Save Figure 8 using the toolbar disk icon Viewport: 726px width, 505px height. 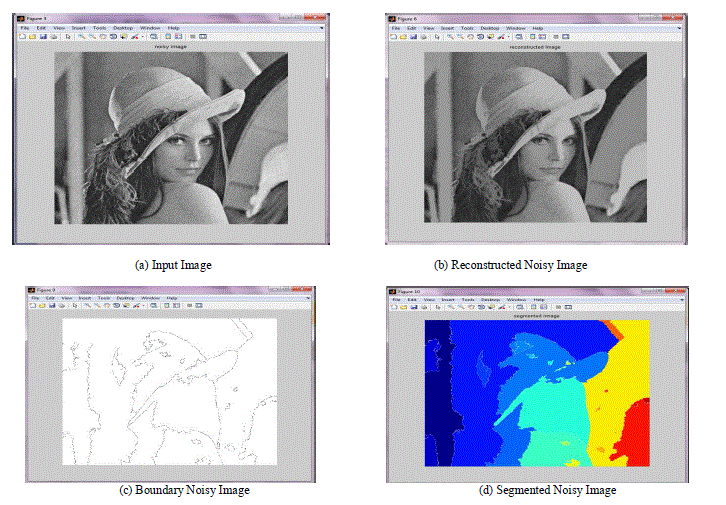pos(43,36)
